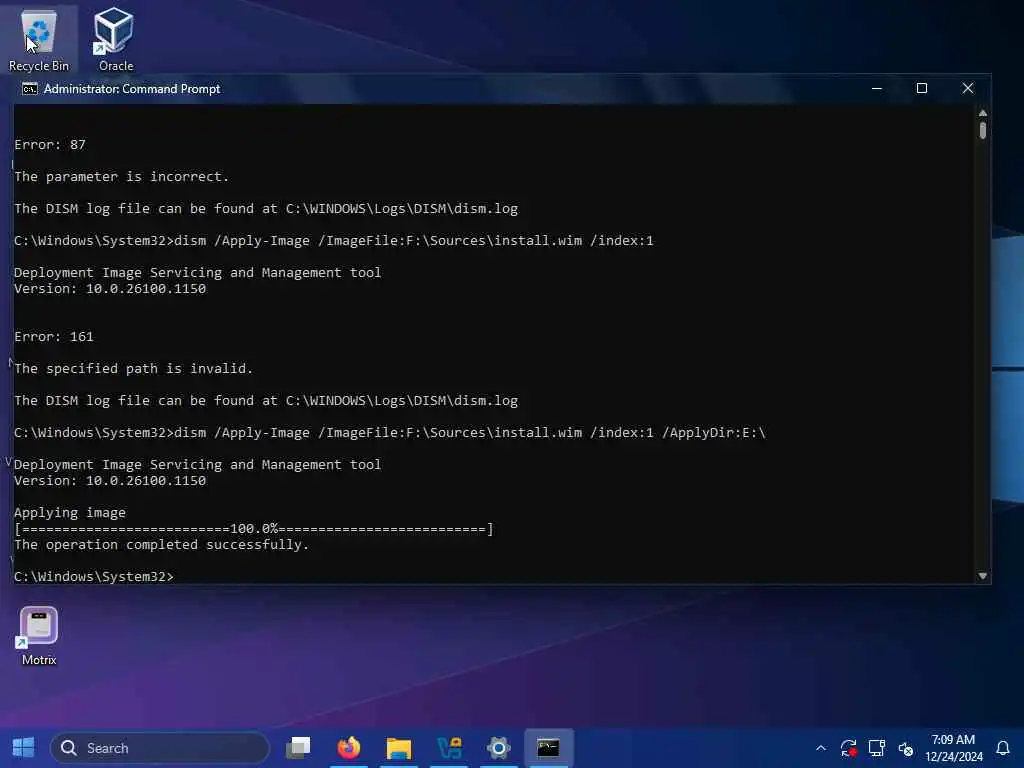
Task: Open the notifications bell icon
Action: [1003, 748]
